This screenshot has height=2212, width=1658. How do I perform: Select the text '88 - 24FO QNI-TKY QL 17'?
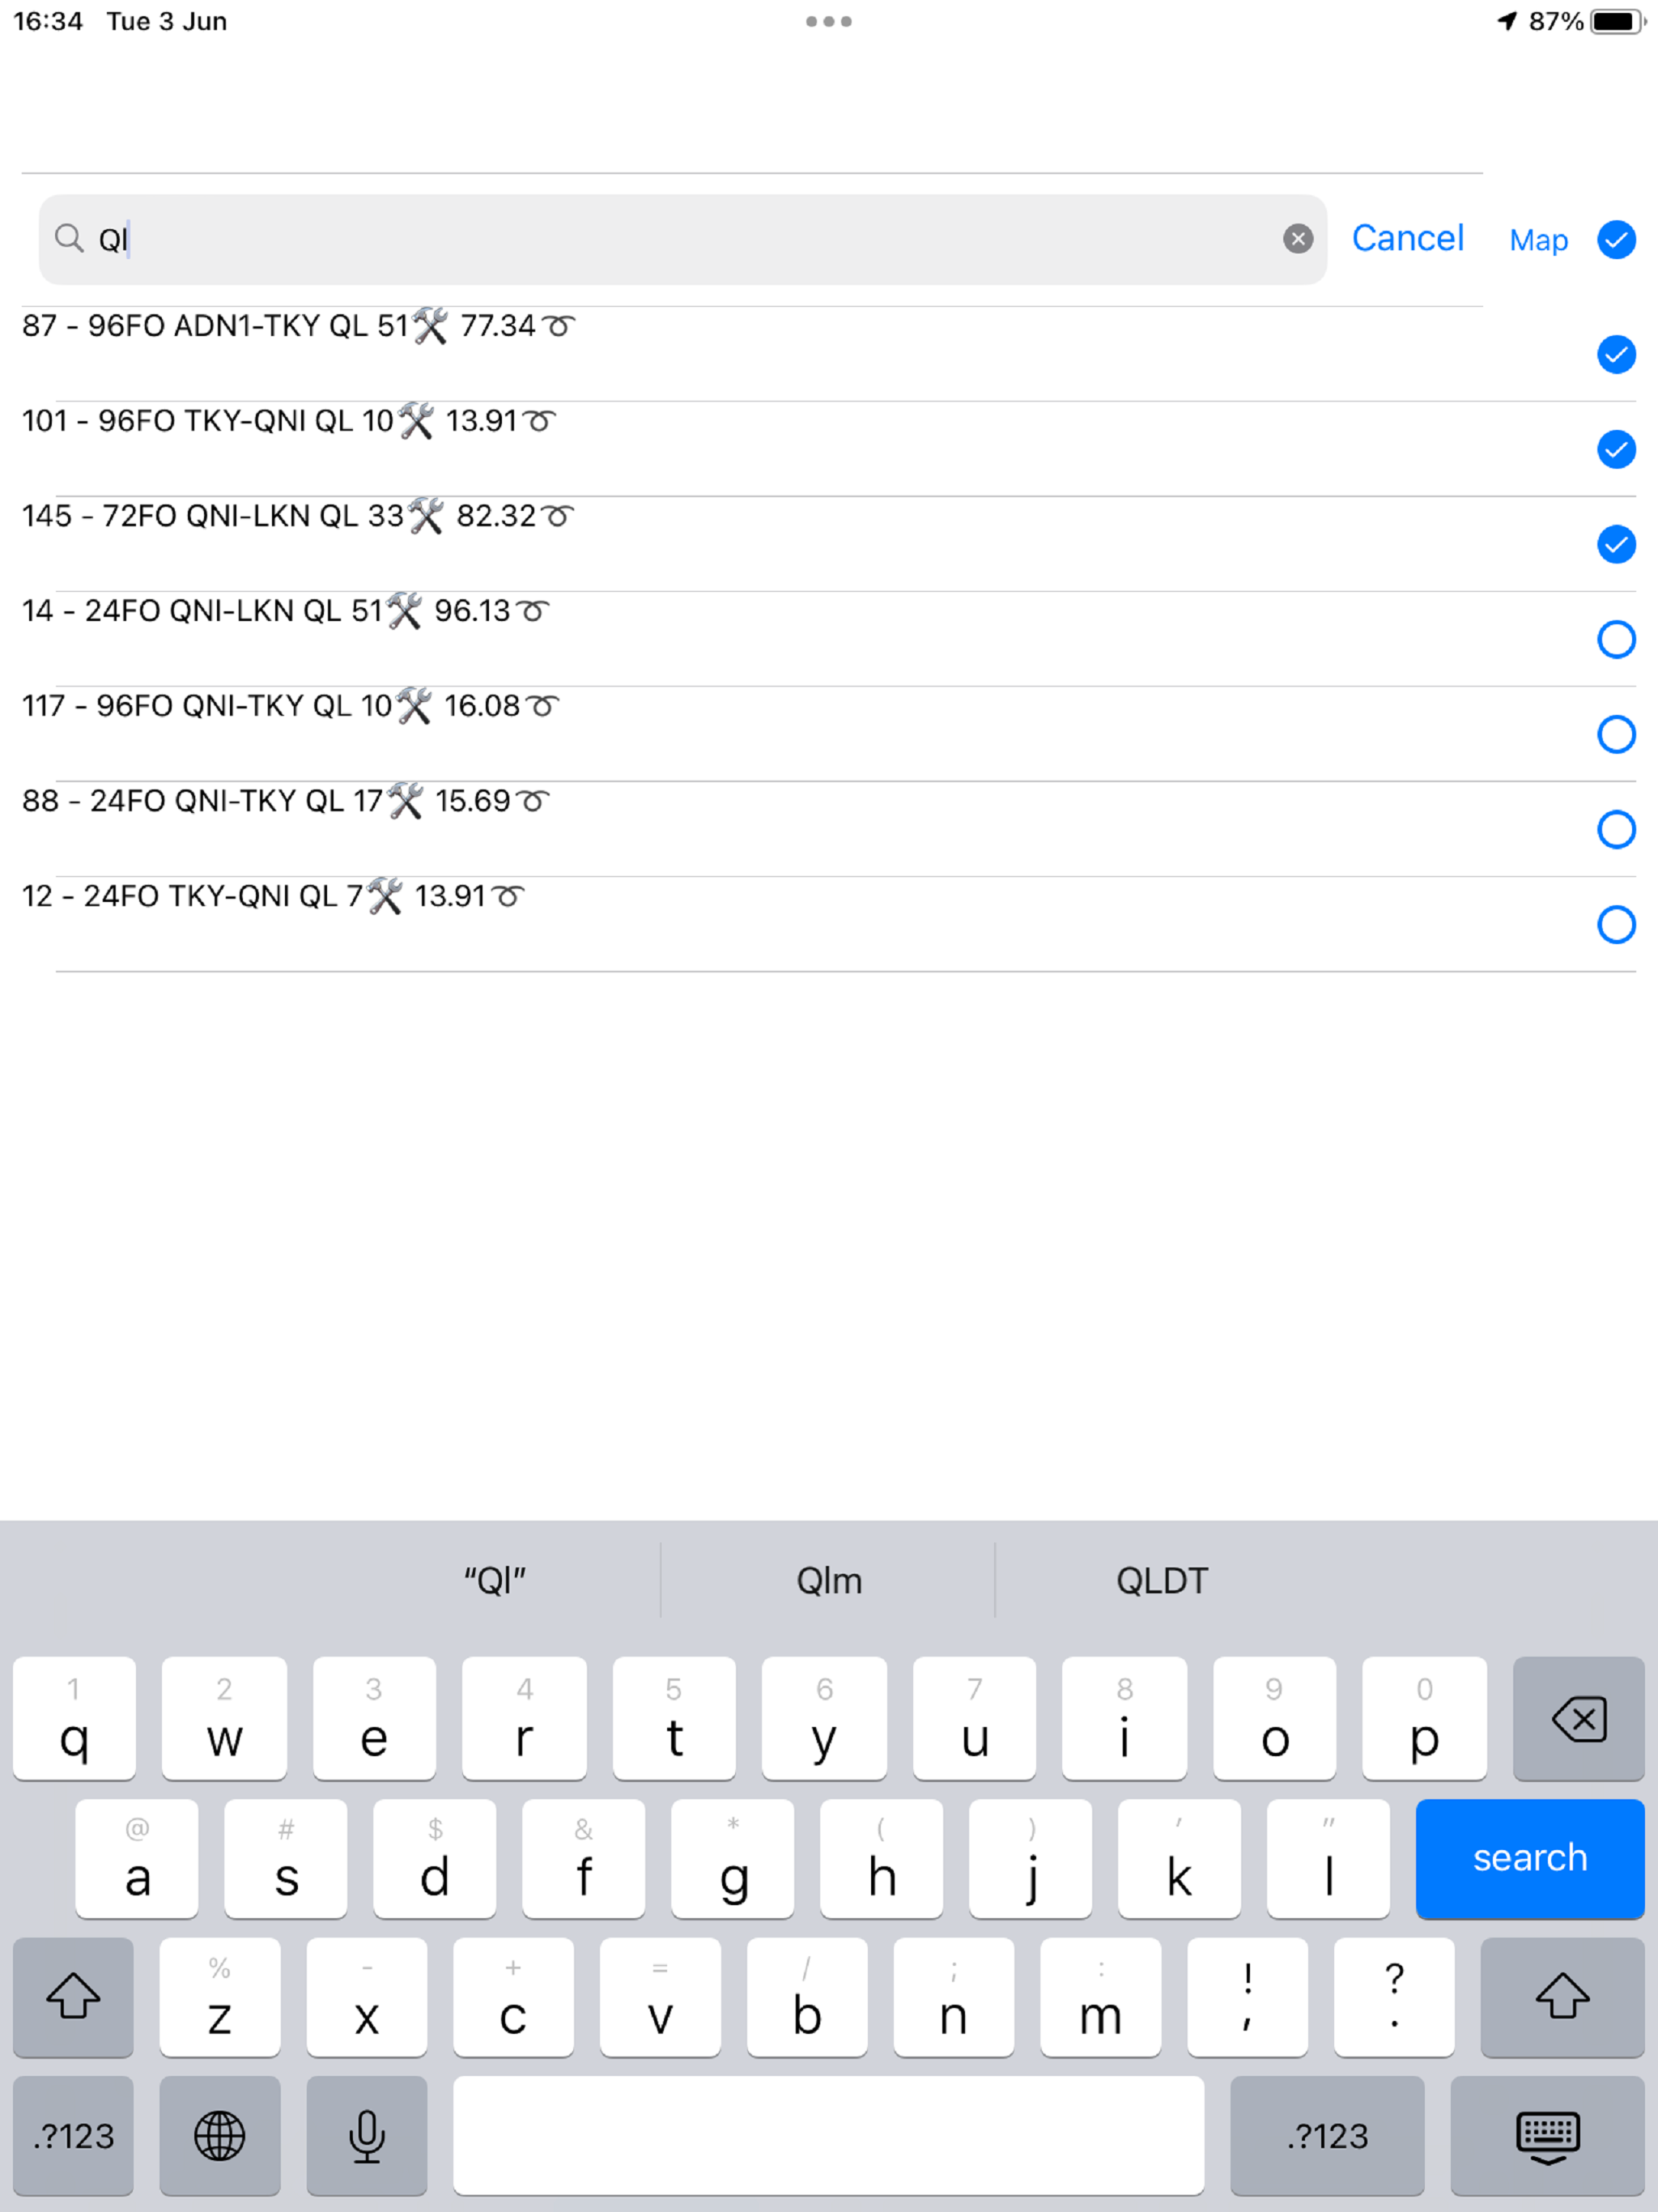point(203,801)
